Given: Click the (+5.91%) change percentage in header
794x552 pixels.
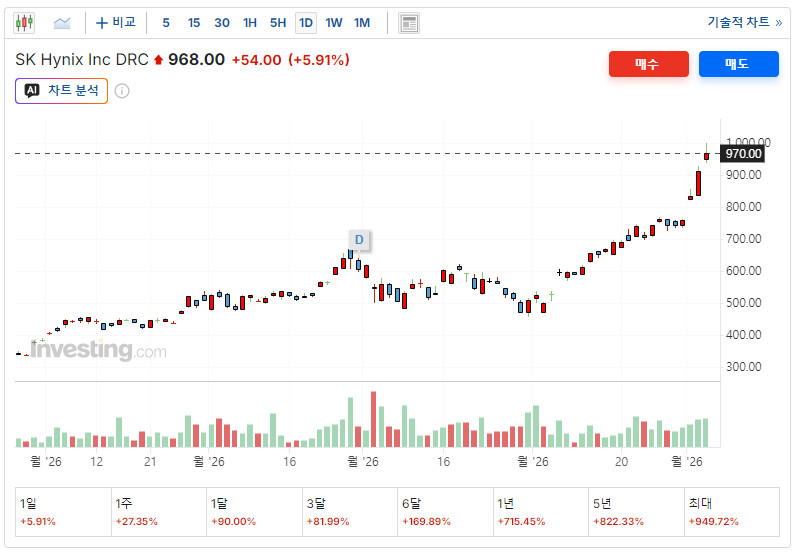Looking at the screenshot, I should (319, 60).
